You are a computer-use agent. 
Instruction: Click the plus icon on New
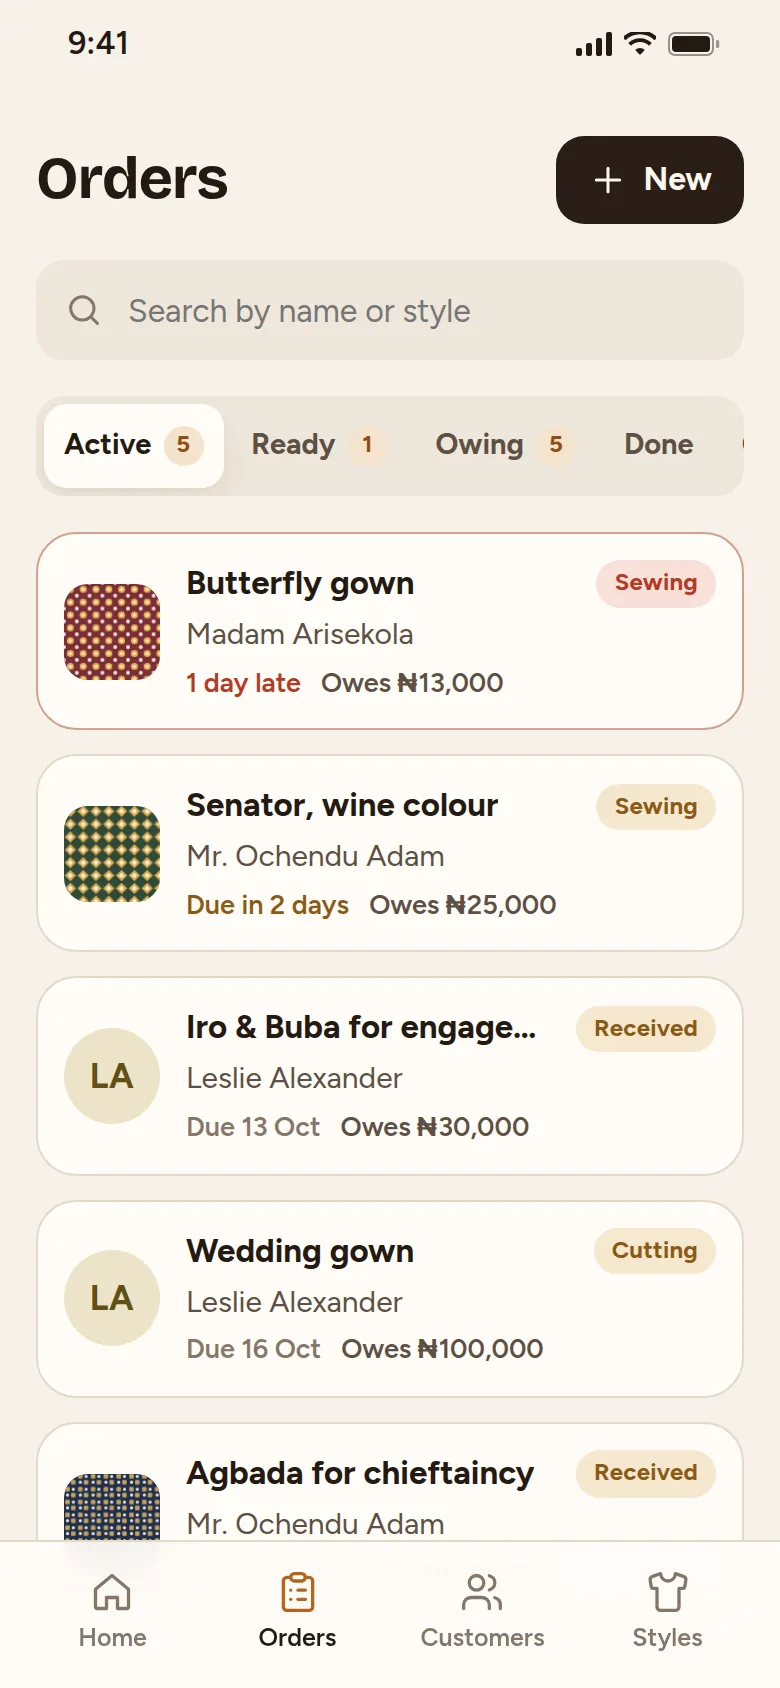pos(608,180)
